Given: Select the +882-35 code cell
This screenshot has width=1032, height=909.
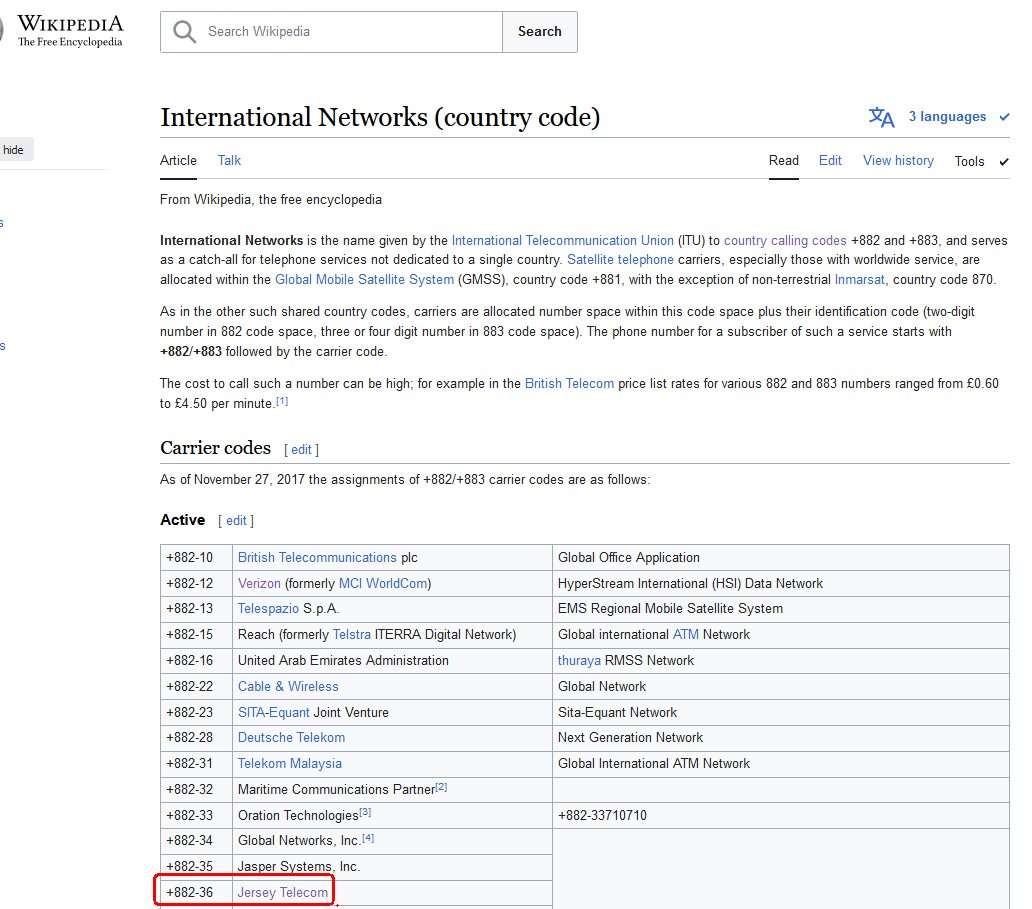Looking at the screenshot, I should 196,867.
